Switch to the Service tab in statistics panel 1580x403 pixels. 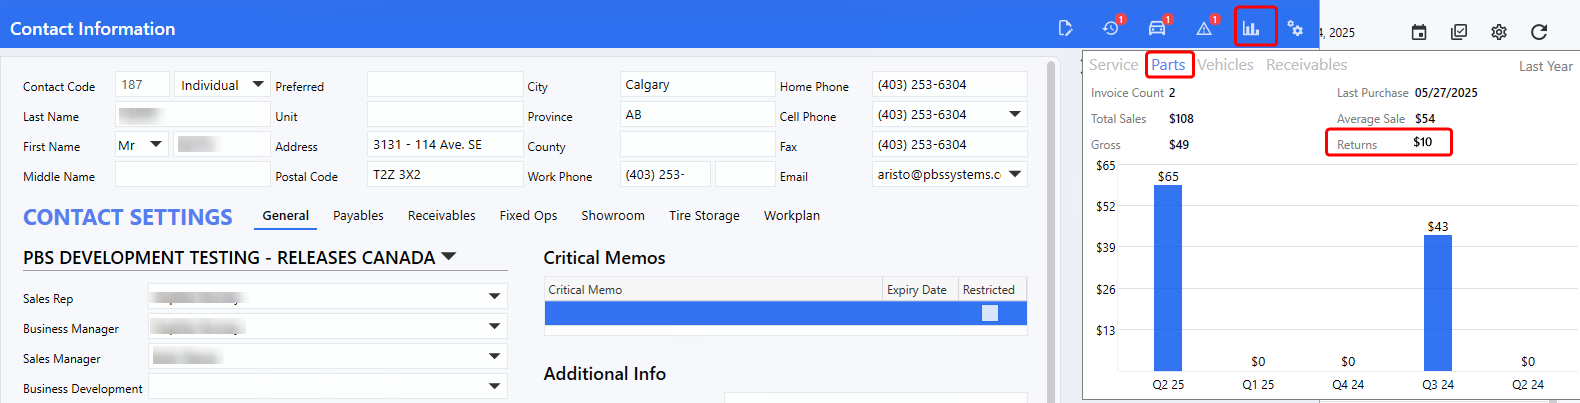pos(1113,65)
